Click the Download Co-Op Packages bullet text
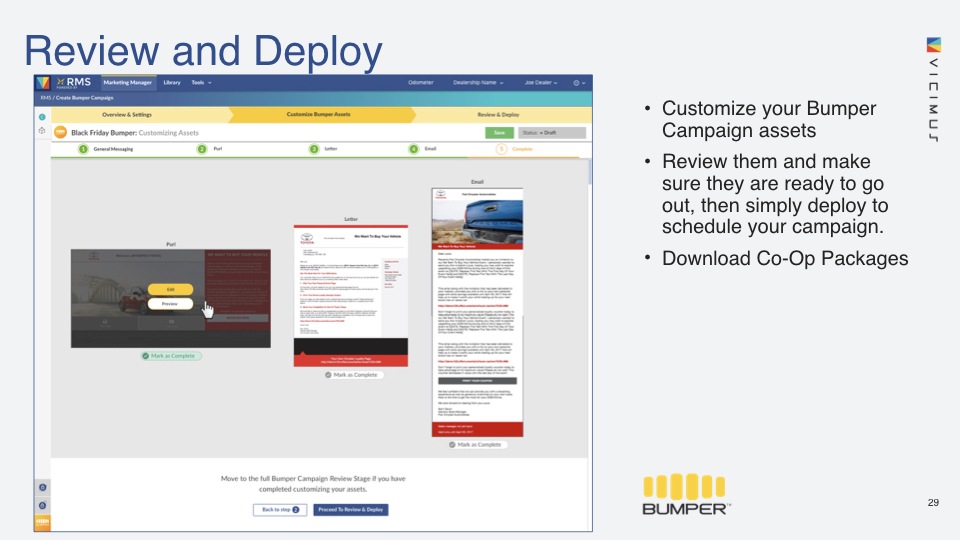Viewport: 960px width, 540px height. pos(785,258)
